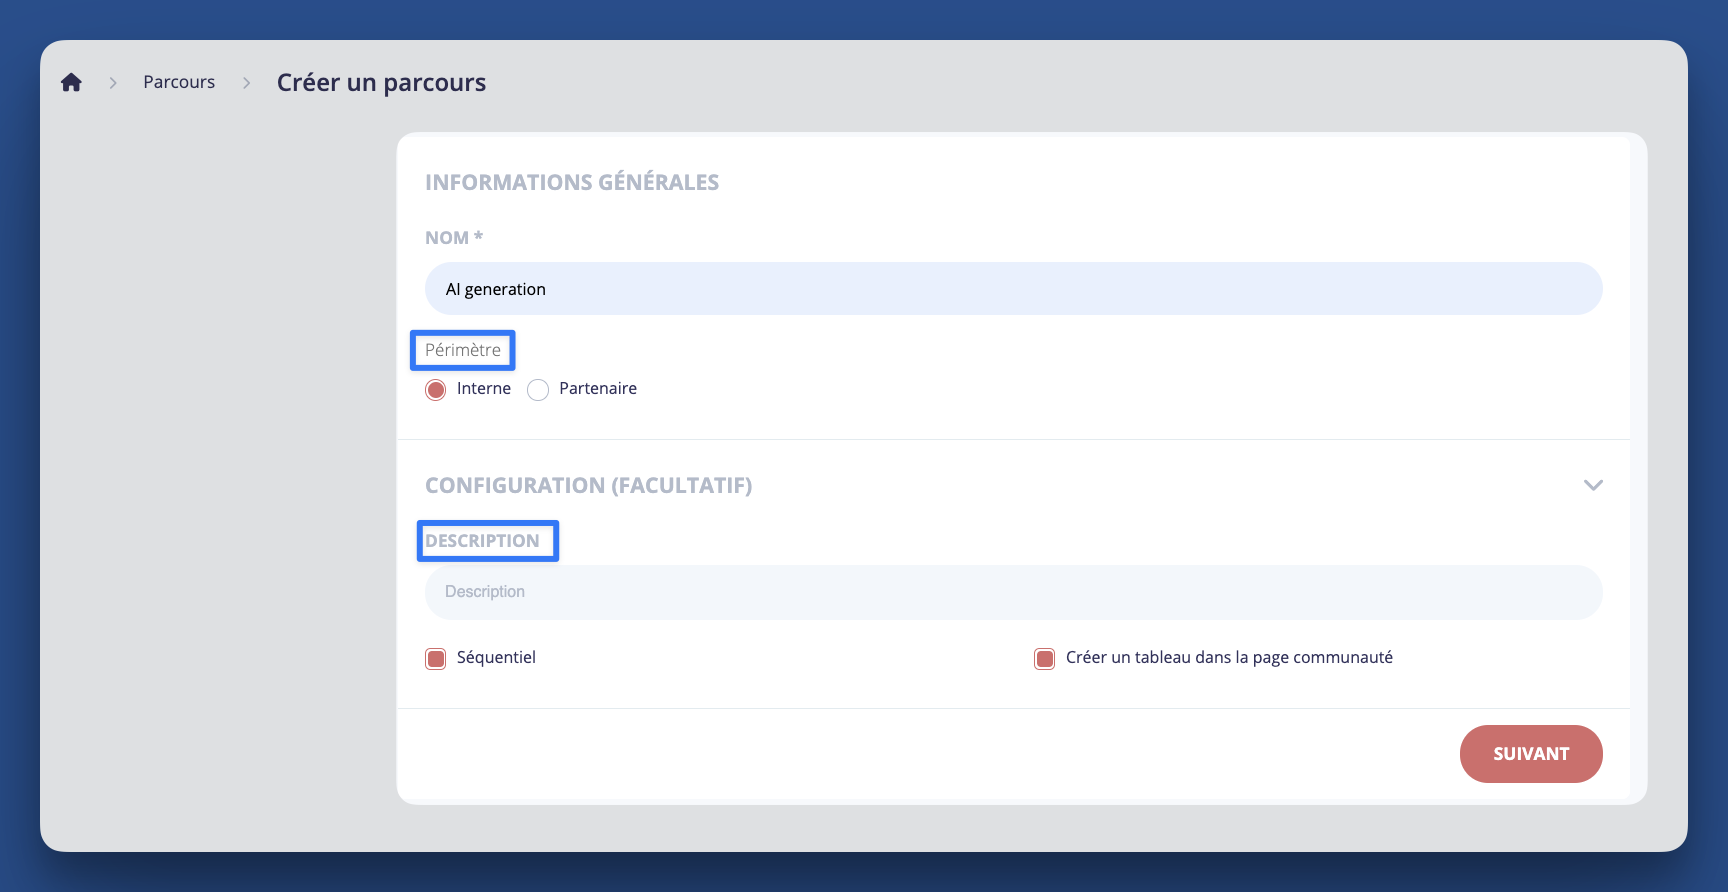The height and width of the screenshot is (892, 1728).
Task: Select the Interne radio button
Action: (435, 389)
